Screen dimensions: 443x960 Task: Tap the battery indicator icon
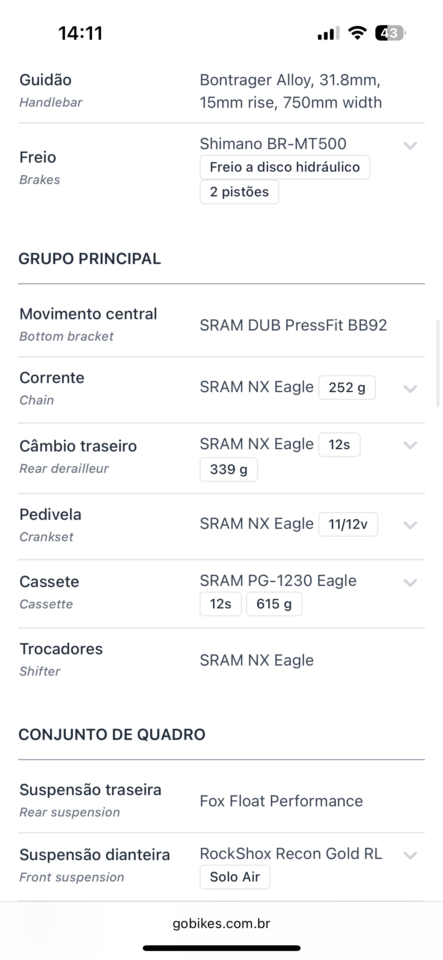point(390,33)
